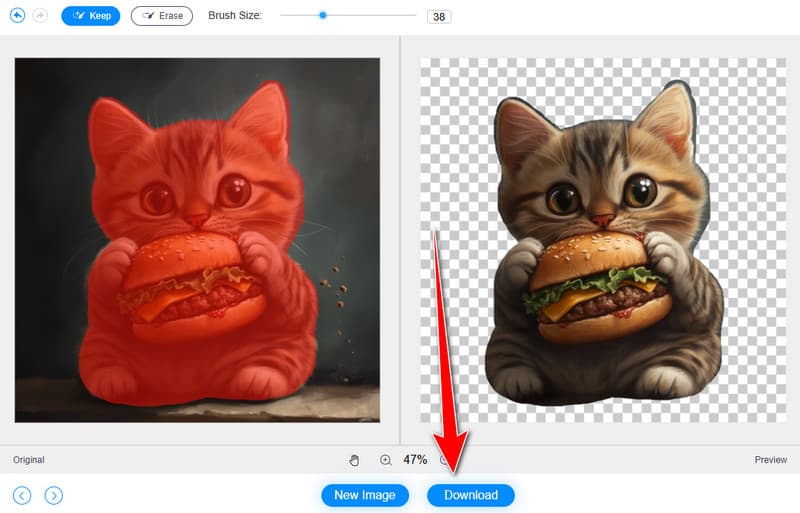Zoom out with the magnifier minus icon

tap(445, 460)
